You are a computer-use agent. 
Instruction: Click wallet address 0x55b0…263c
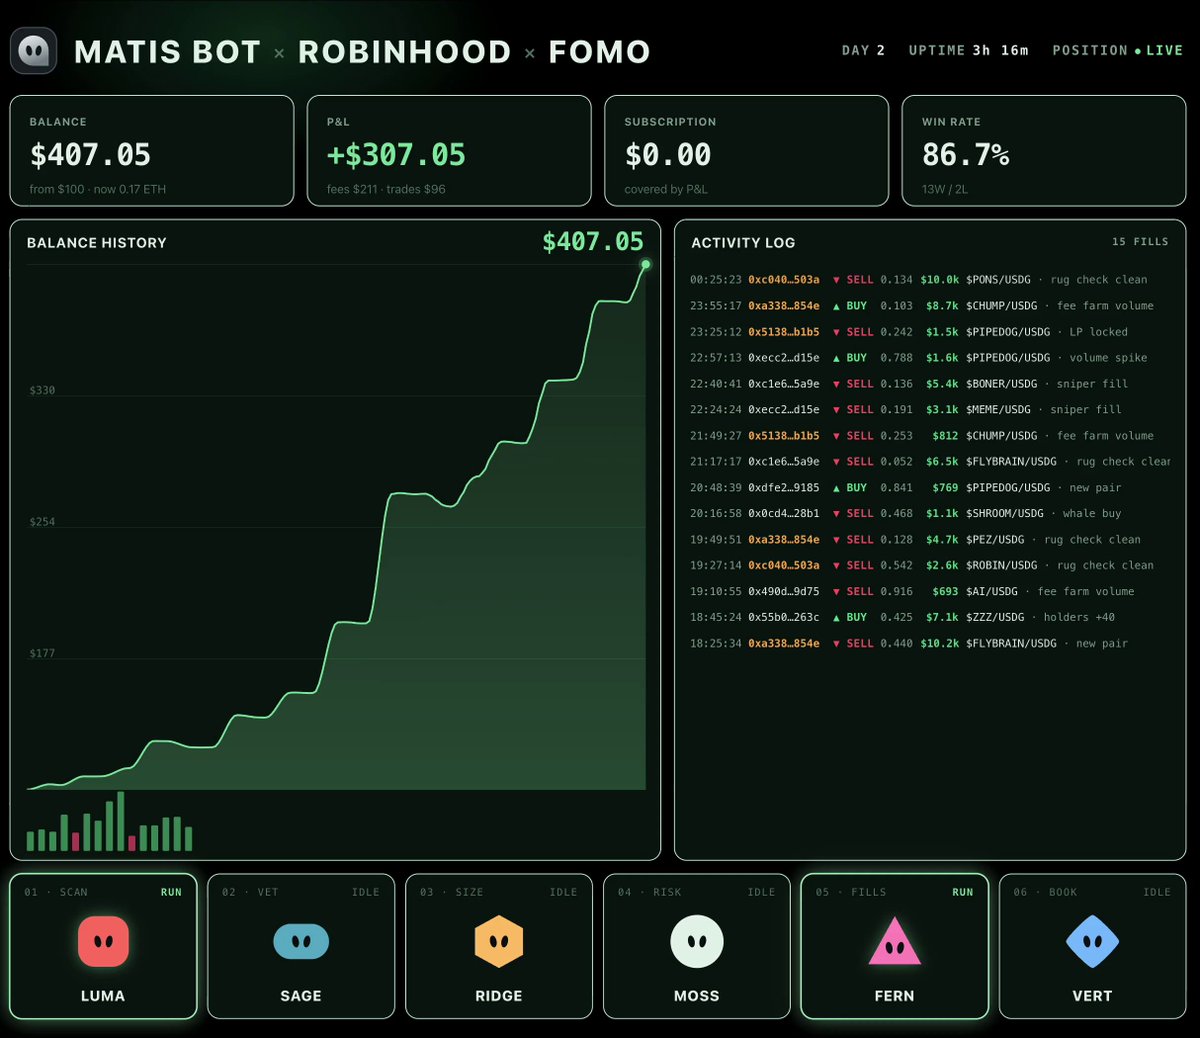(x=784, y=618)
